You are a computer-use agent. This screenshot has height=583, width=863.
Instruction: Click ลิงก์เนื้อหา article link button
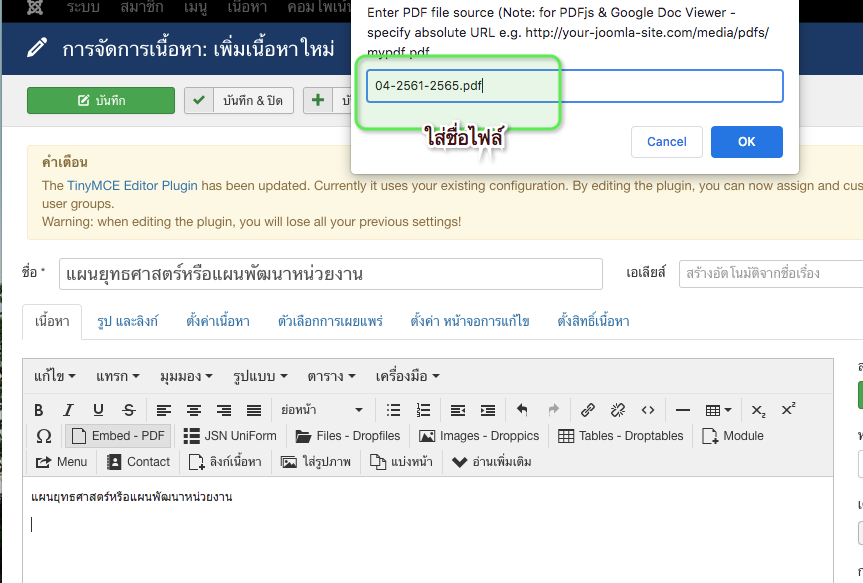(x=225, y=462)
